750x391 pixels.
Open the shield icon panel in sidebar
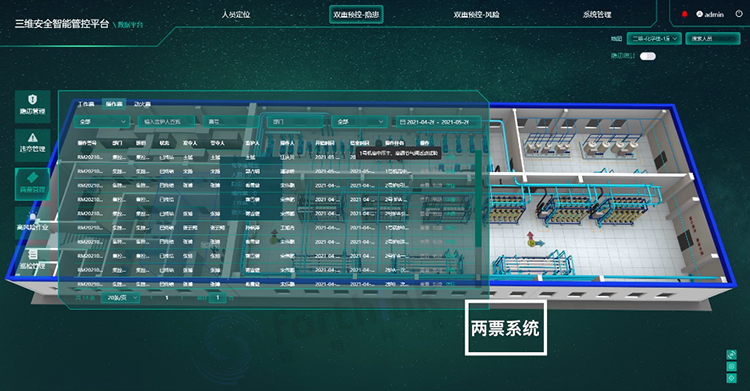pos(33,105)
